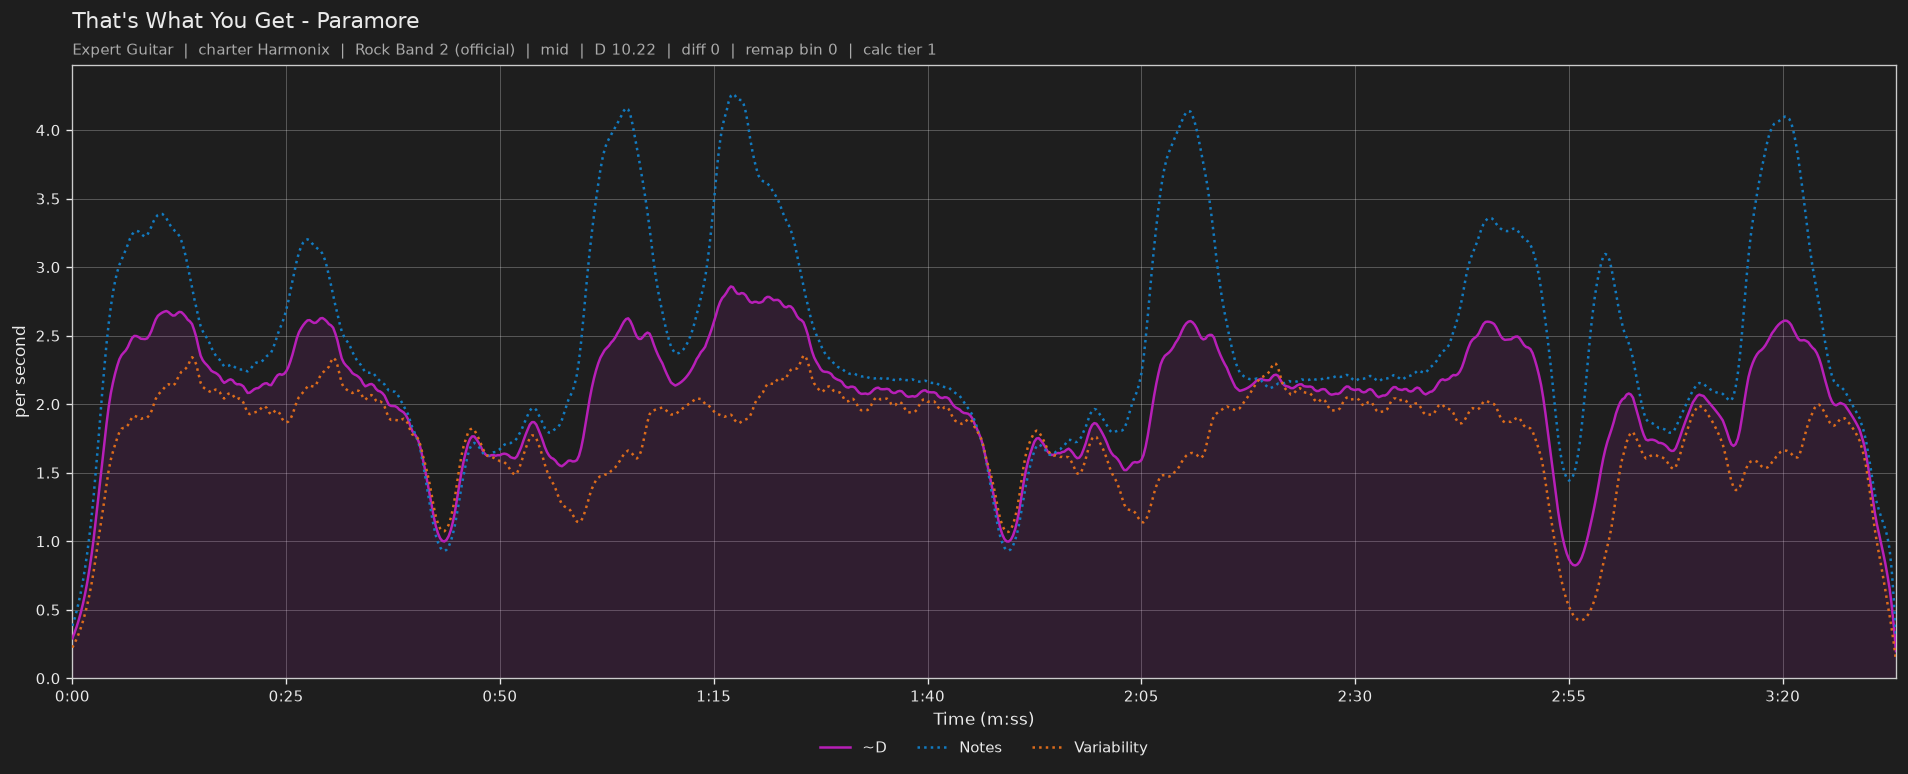The image size is (1908, 774).
Task: Click the "Time (m:ss)" x-axis label
Action: click(984, 719)
